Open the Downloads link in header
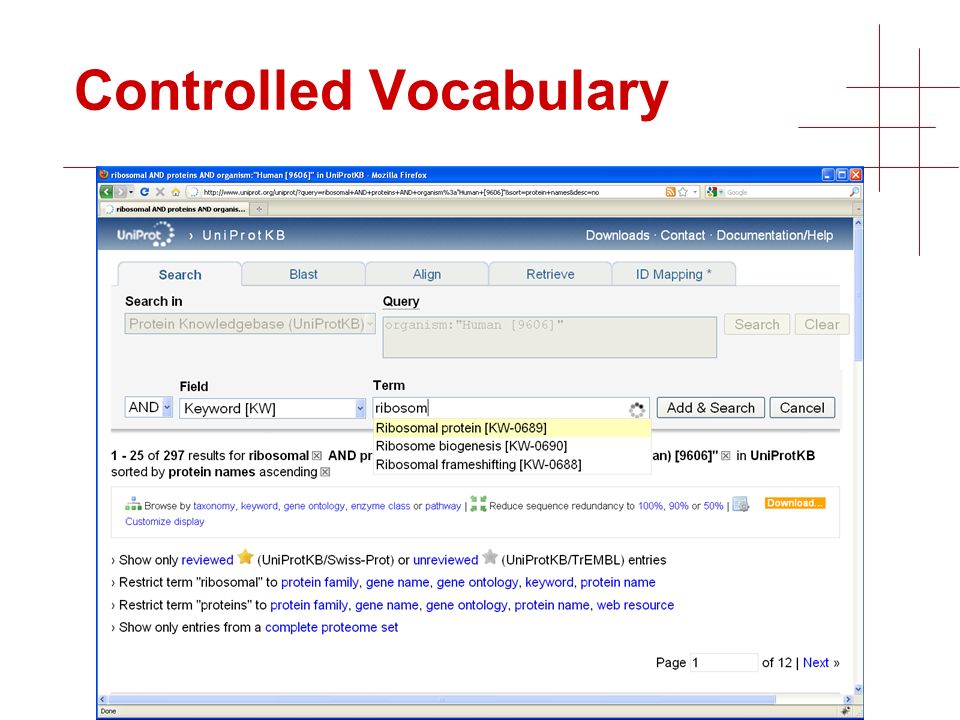Viewport: 960px width, 720px height. click(x=617, y=236)
